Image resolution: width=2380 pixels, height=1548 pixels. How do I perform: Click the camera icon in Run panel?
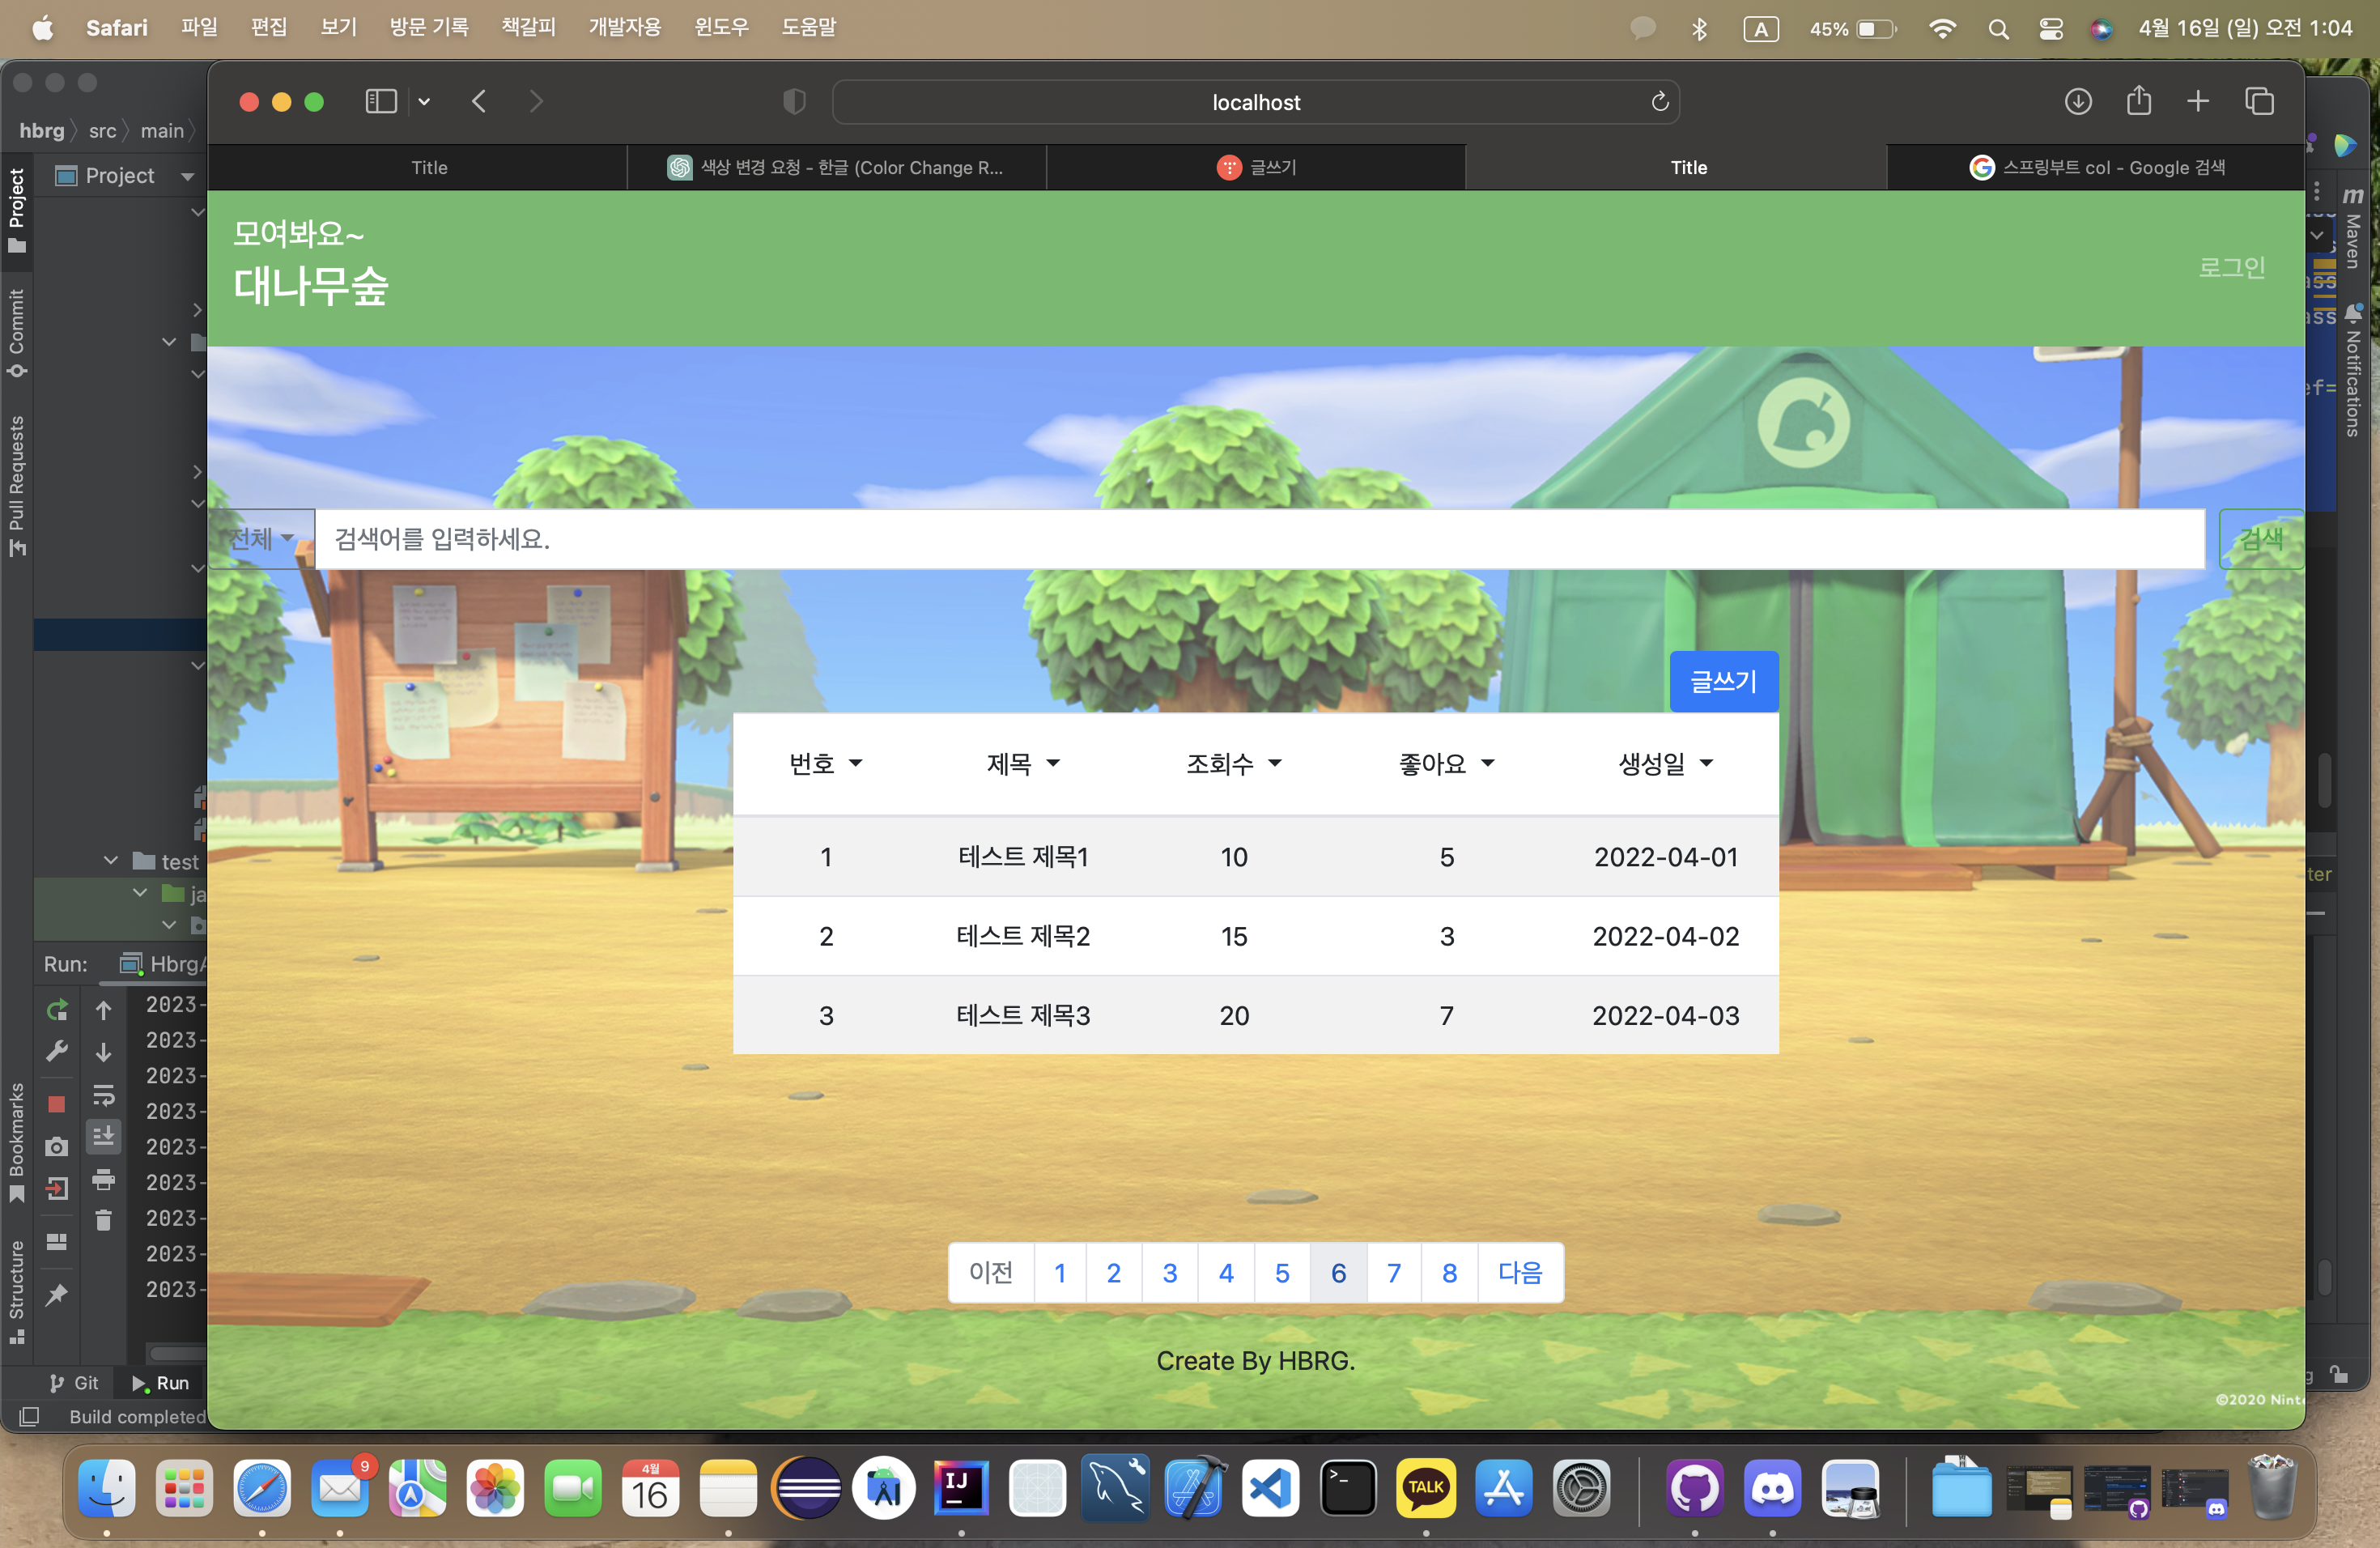[57, 1146]
